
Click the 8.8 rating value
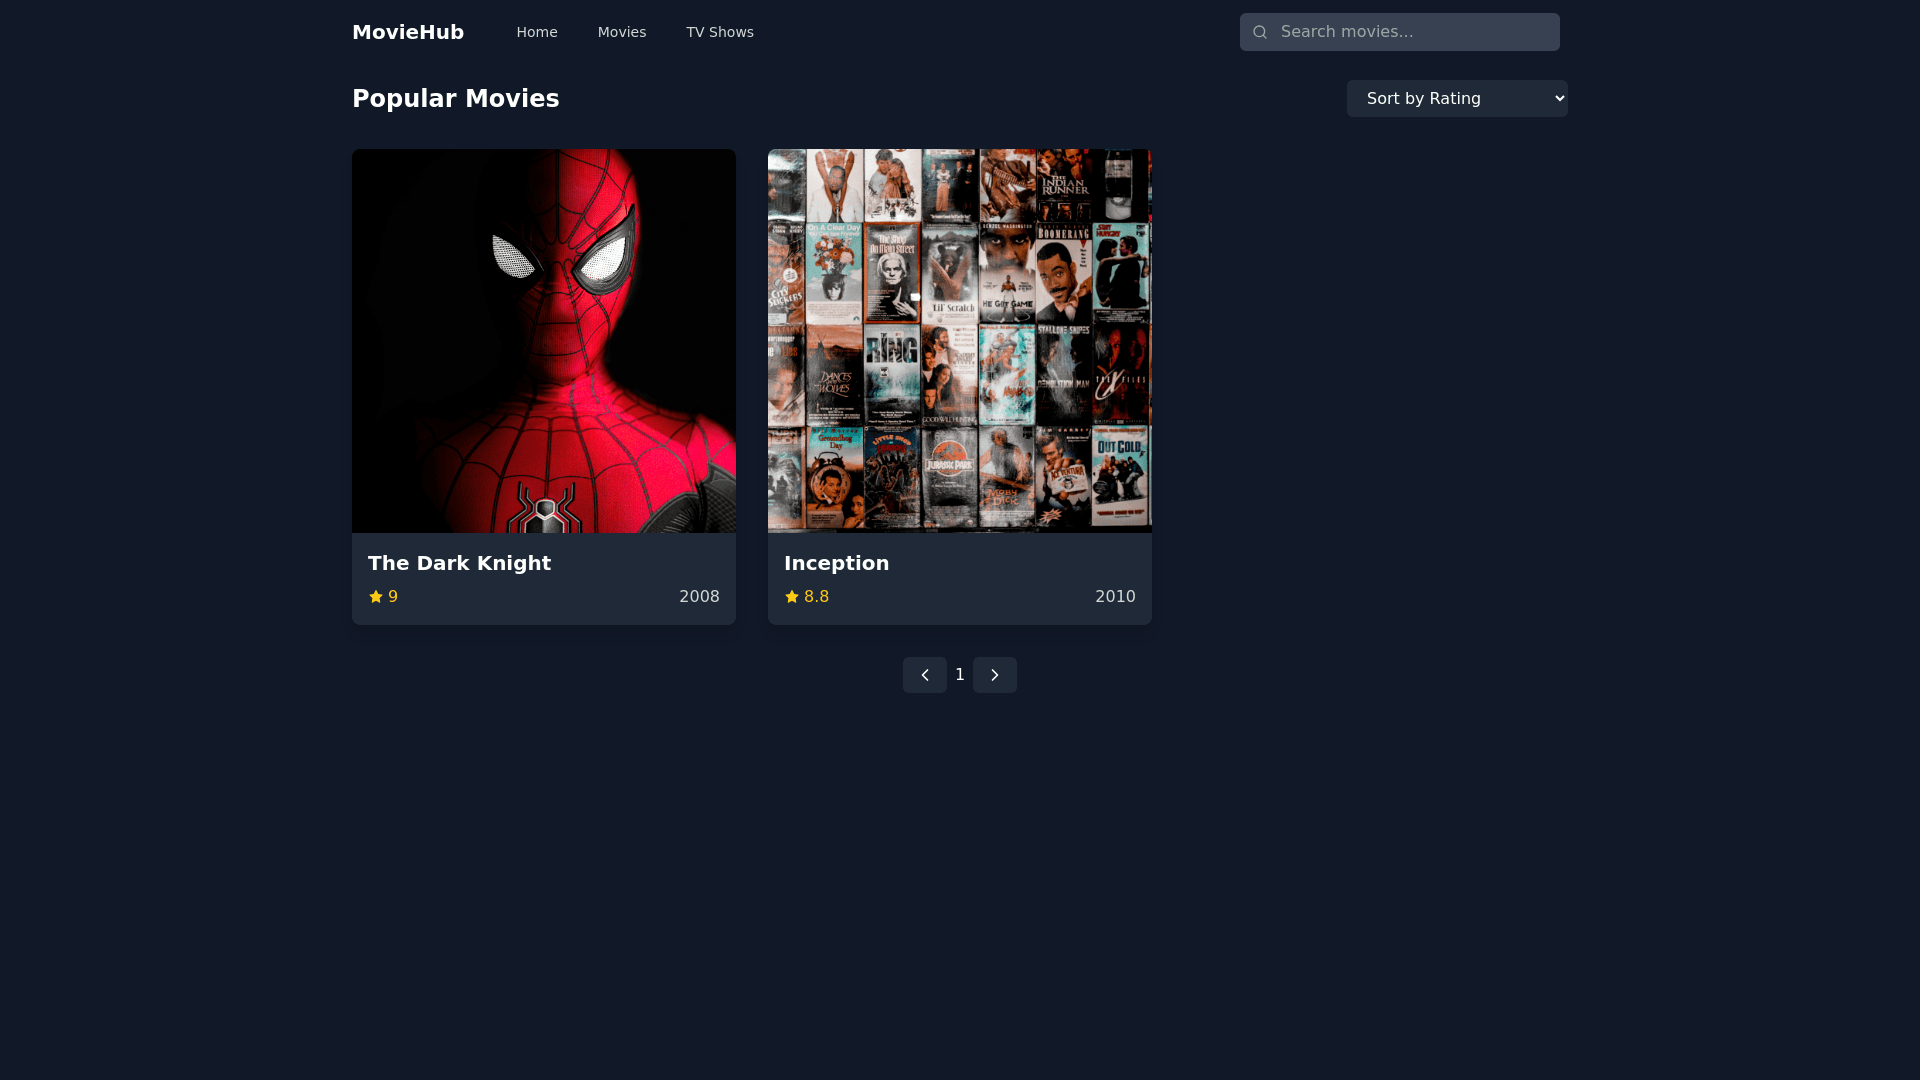pos(816,597)
